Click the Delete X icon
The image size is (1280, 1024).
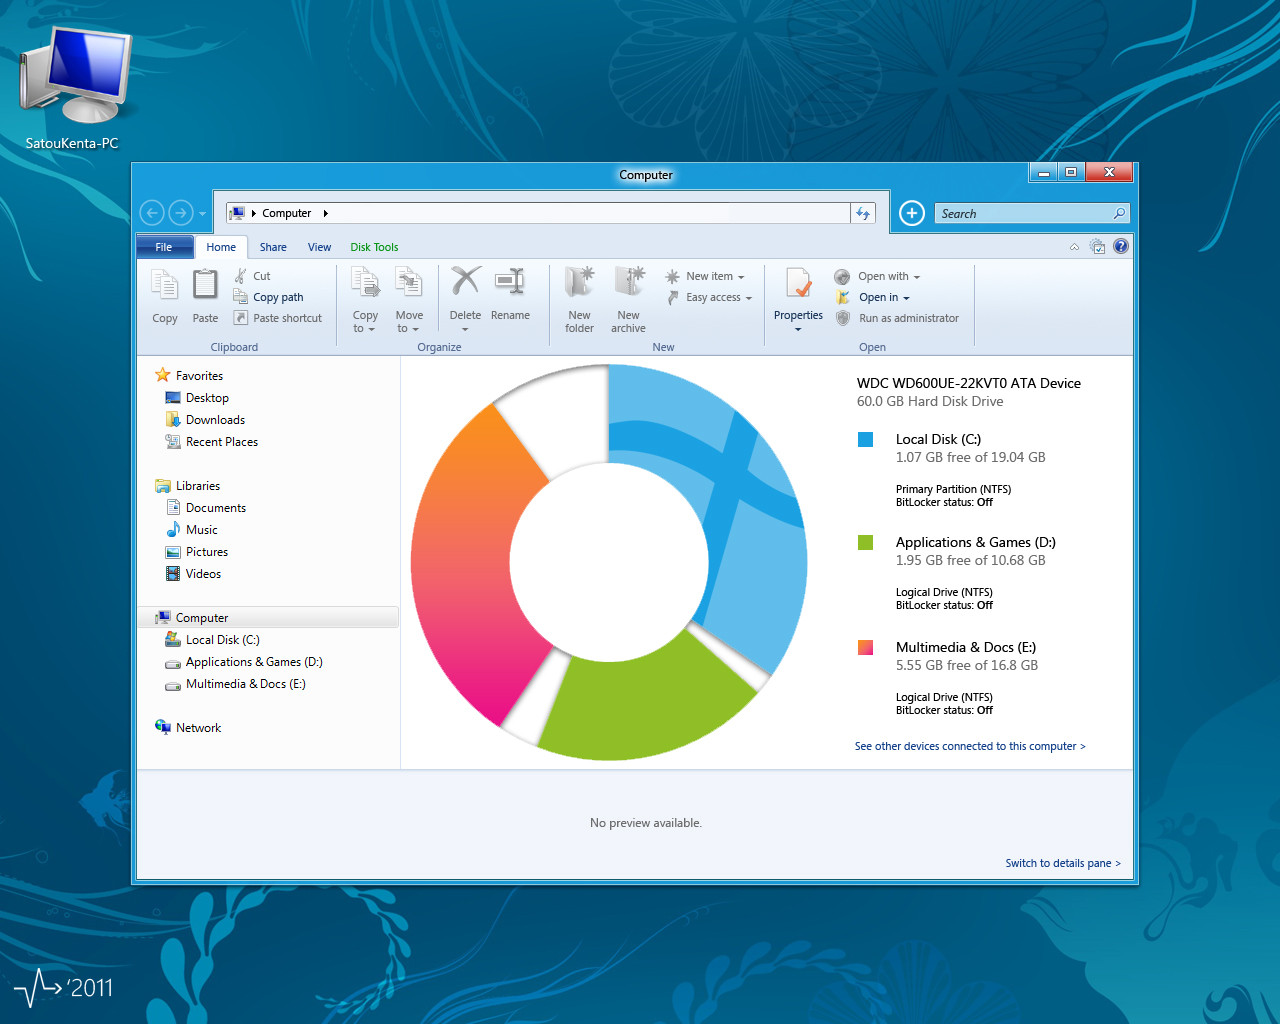[465, 282]
